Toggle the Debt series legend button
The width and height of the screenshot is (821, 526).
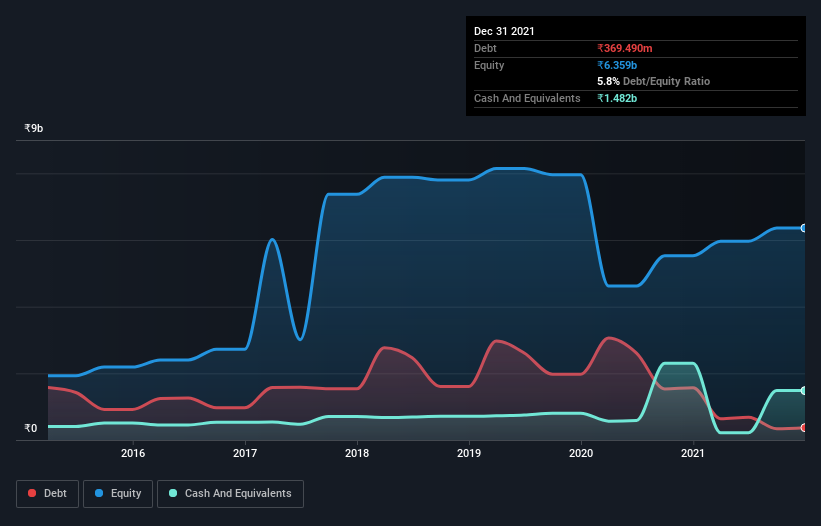[48, 494]
